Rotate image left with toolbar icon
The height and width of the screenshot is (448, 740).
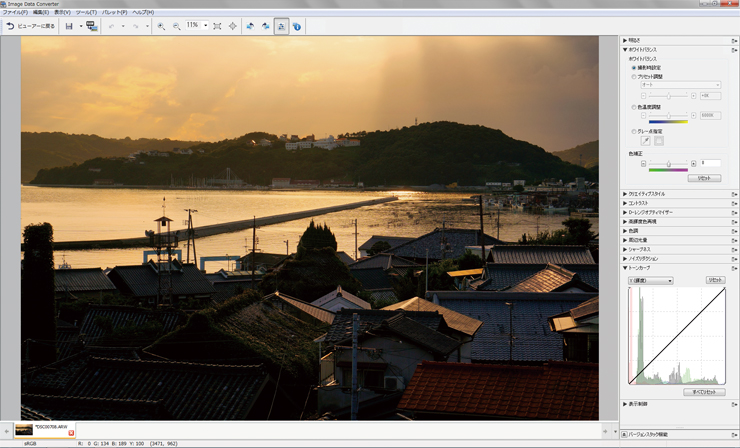click(250, 26)
